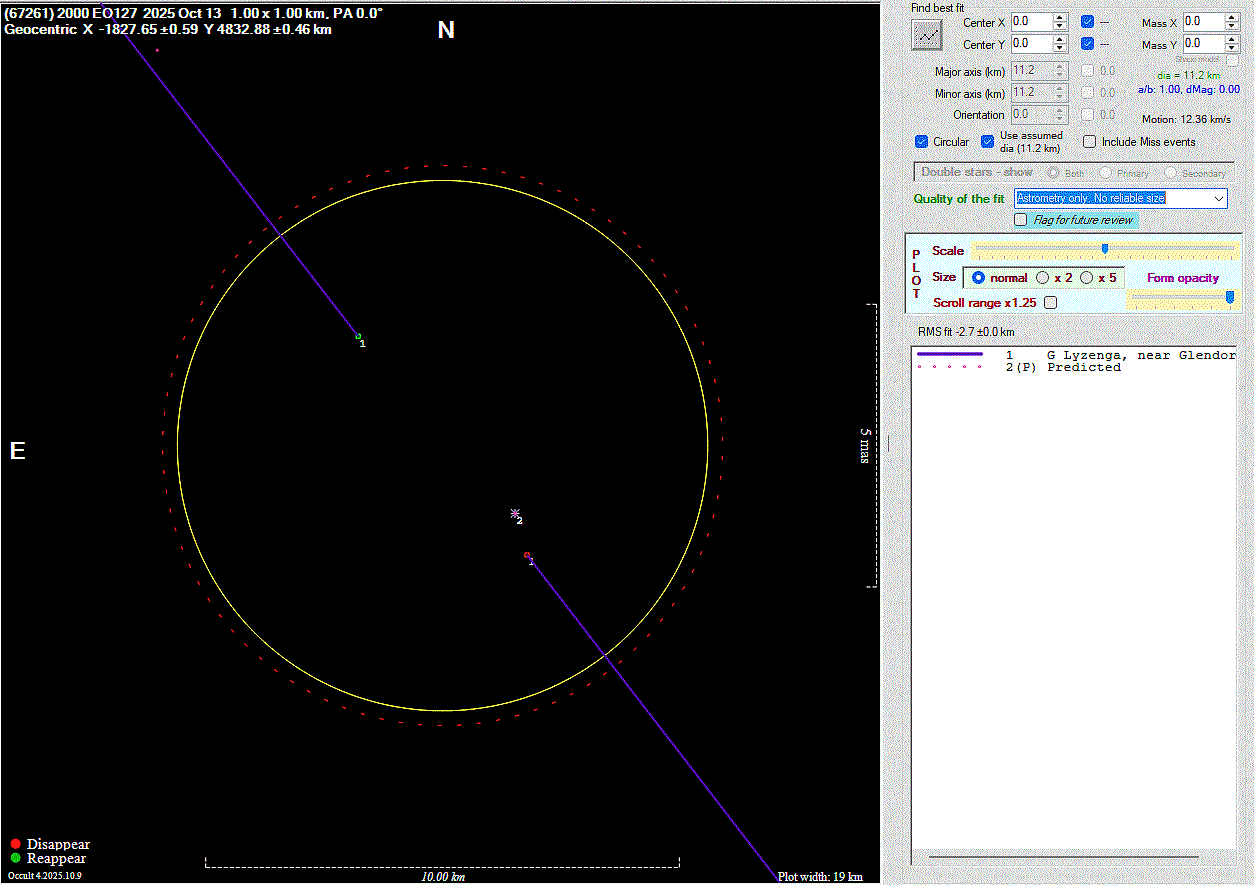Click the Minor axis (km) field
Screen dimensions: 1254x885
[1031, 92]
